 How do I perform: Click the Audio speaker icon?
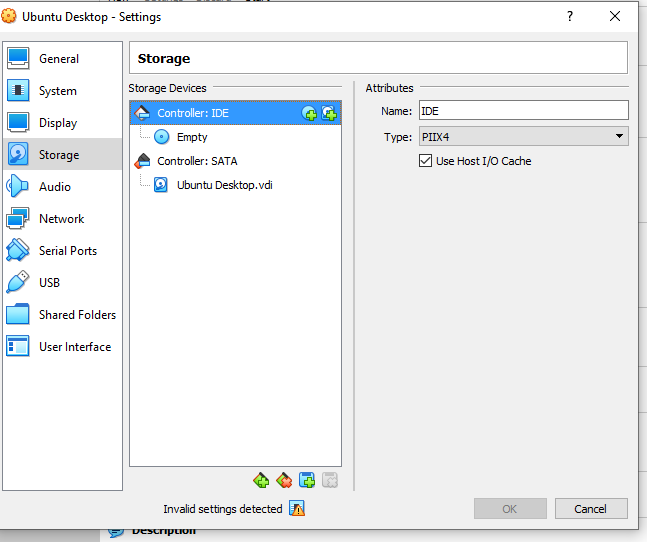[x=17, y=186]
